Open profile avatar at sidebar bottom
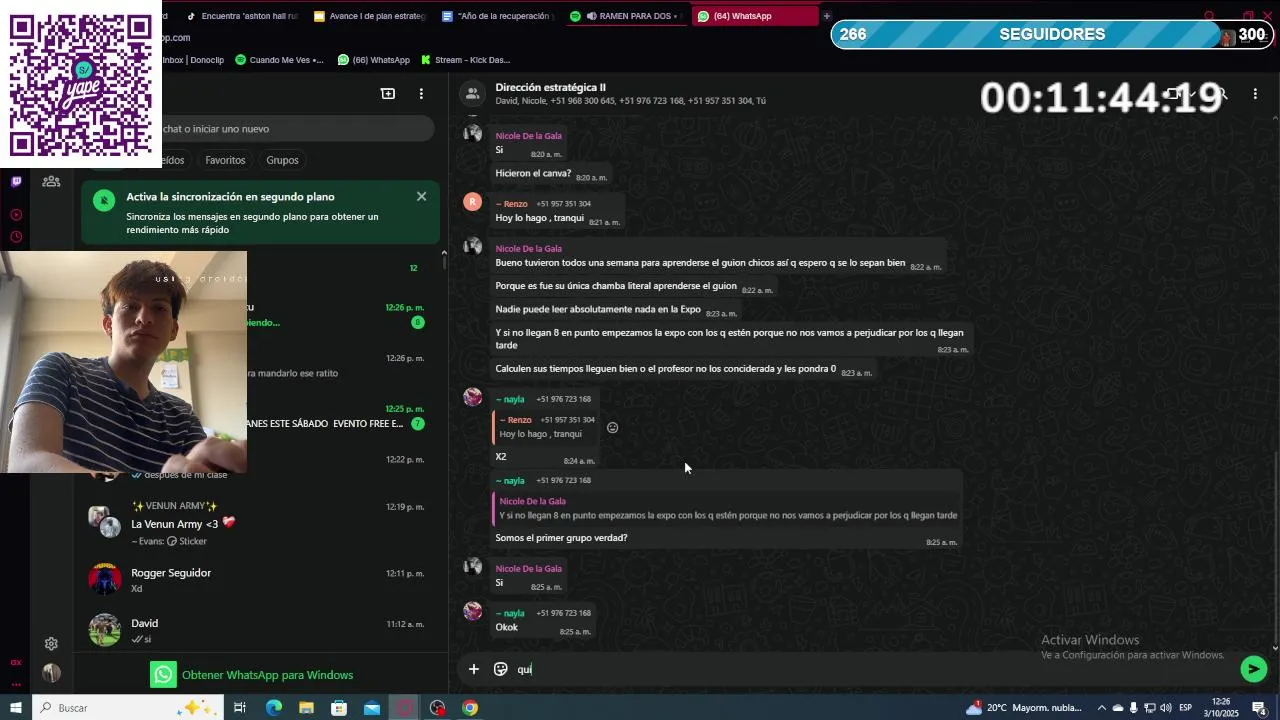Image resolution: width=1280 pixels, height=720 pixels. [x=51, y=673]
